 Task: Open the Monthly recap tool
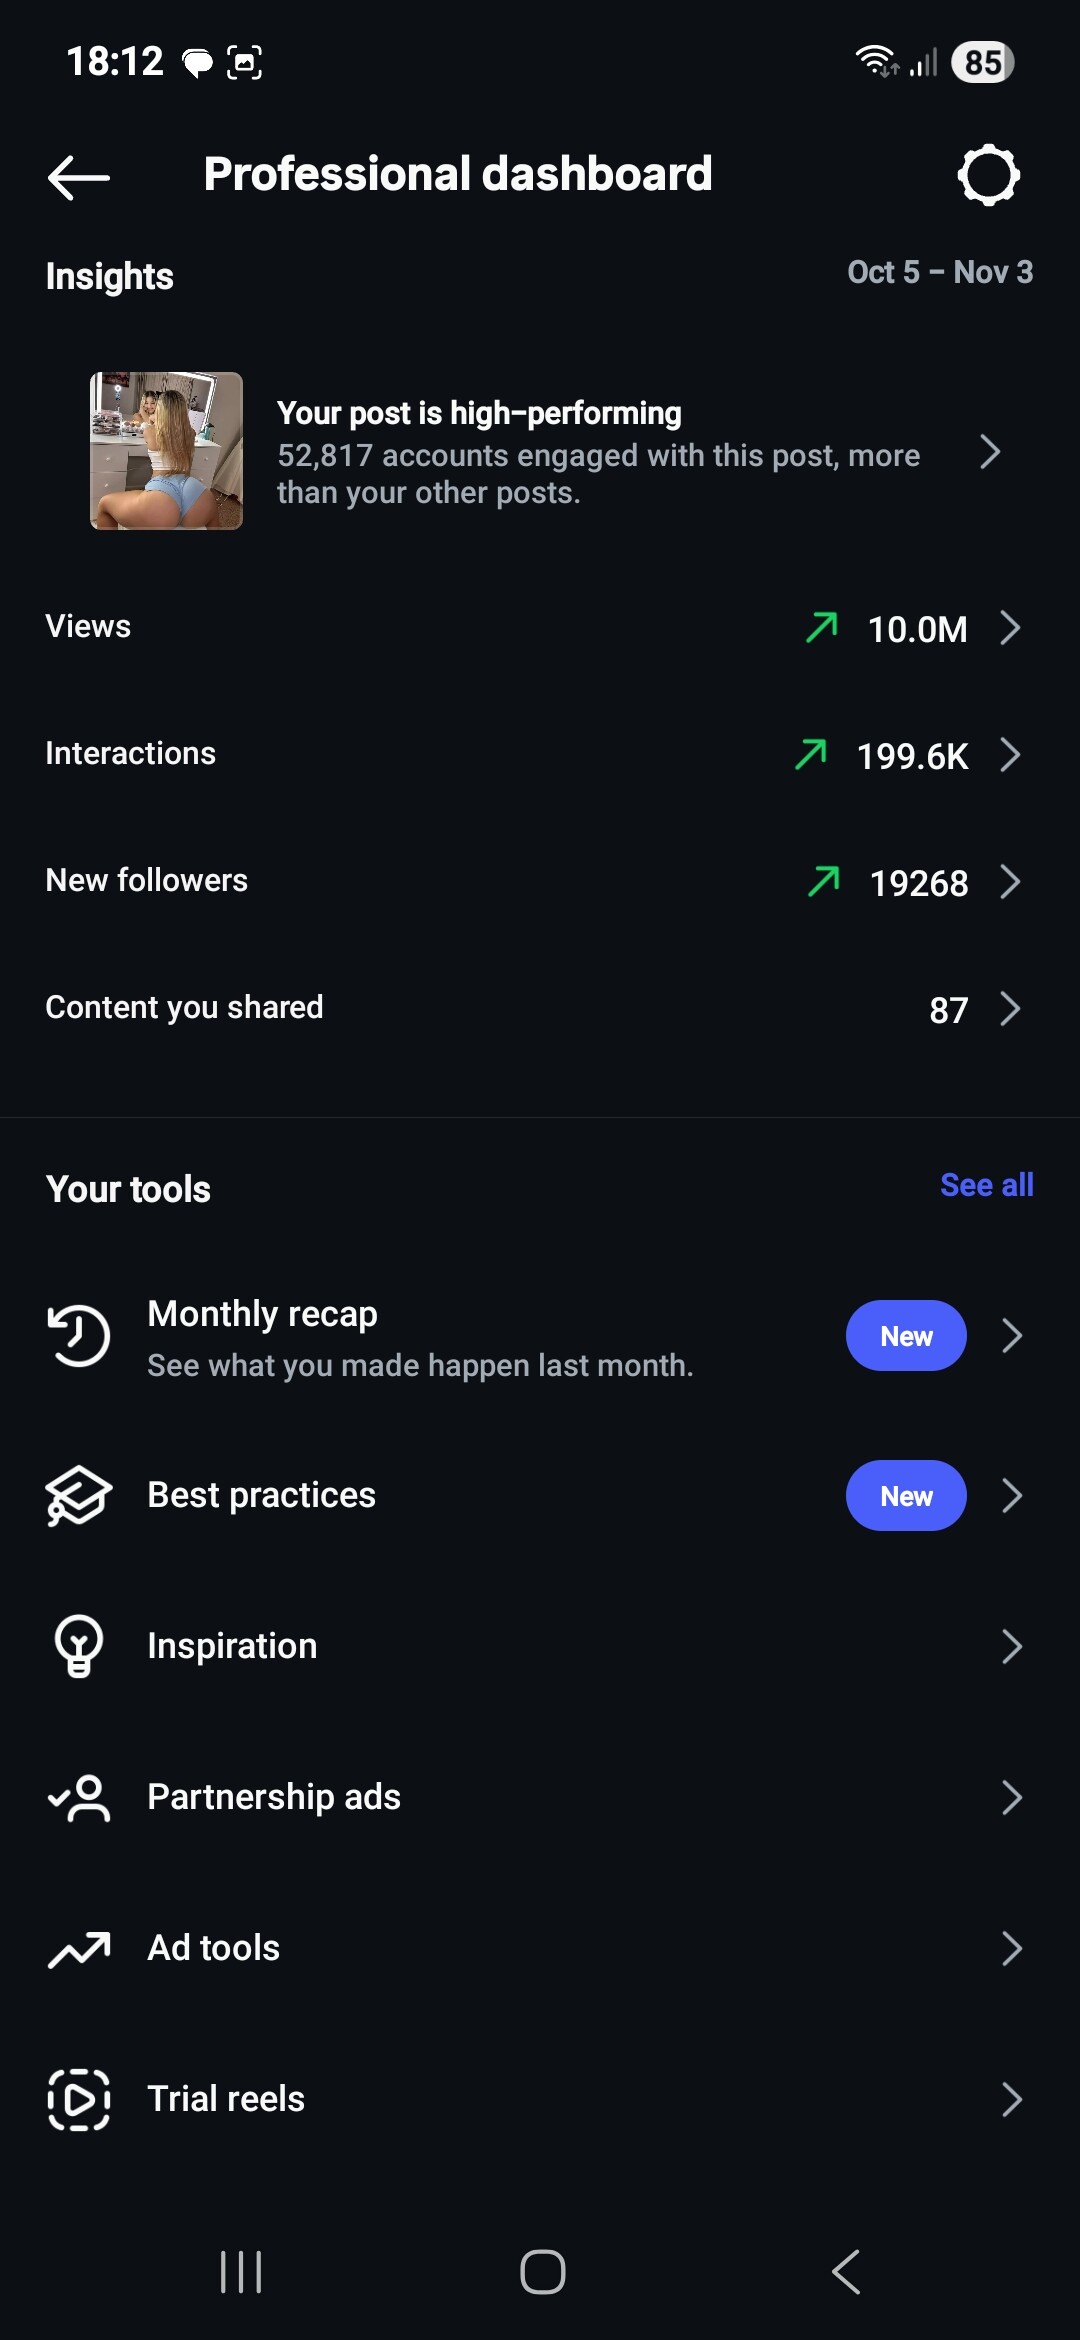(x=420, y=1336)
